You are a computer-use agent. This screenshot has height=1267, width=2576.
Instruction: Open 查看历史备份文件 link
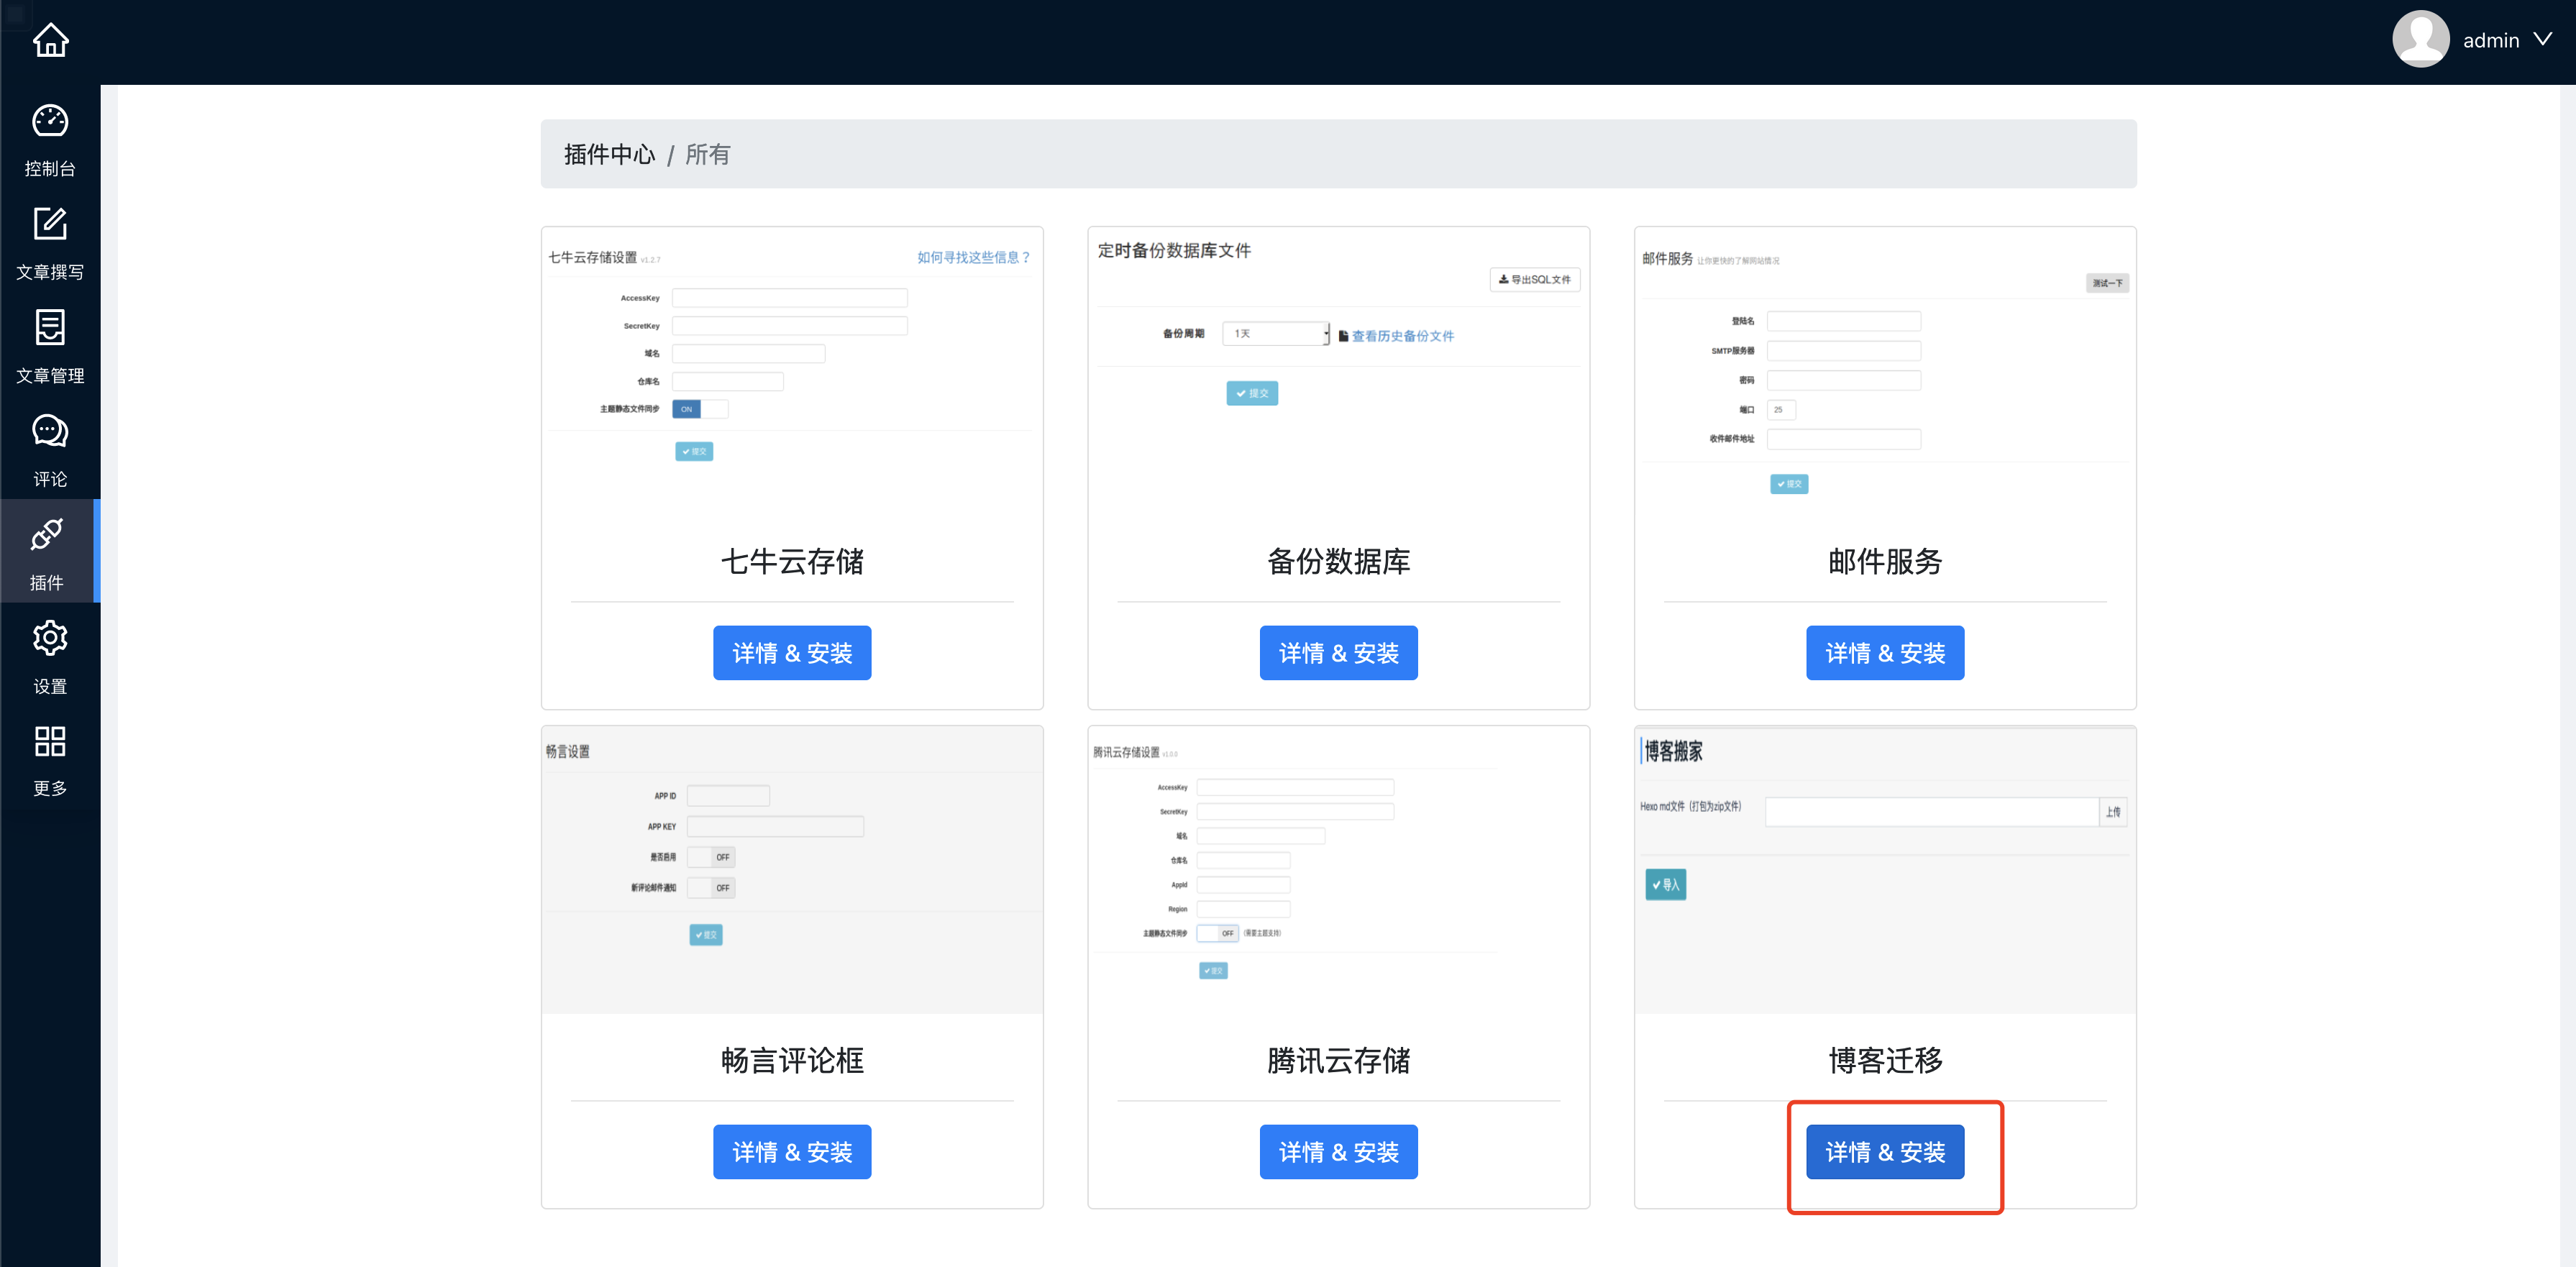coord(1403,336)
